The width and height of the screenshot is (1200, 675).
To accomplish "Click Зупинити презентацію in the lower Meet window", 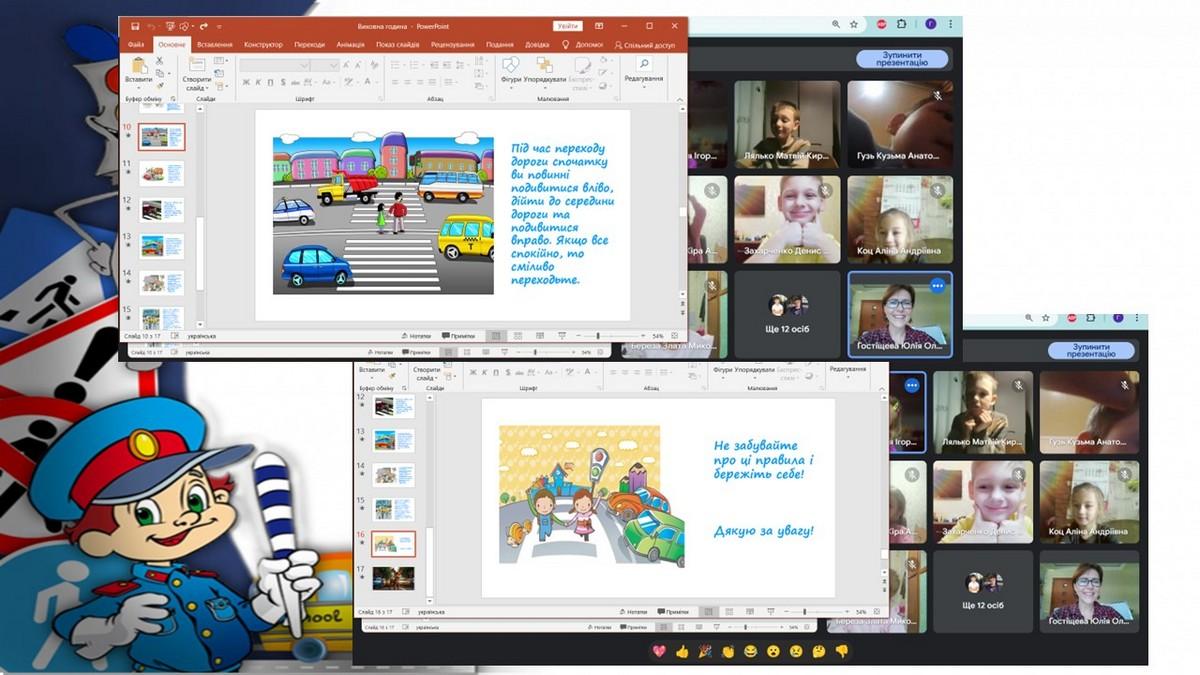I will pyautogui.click(x=1091, y=350).
